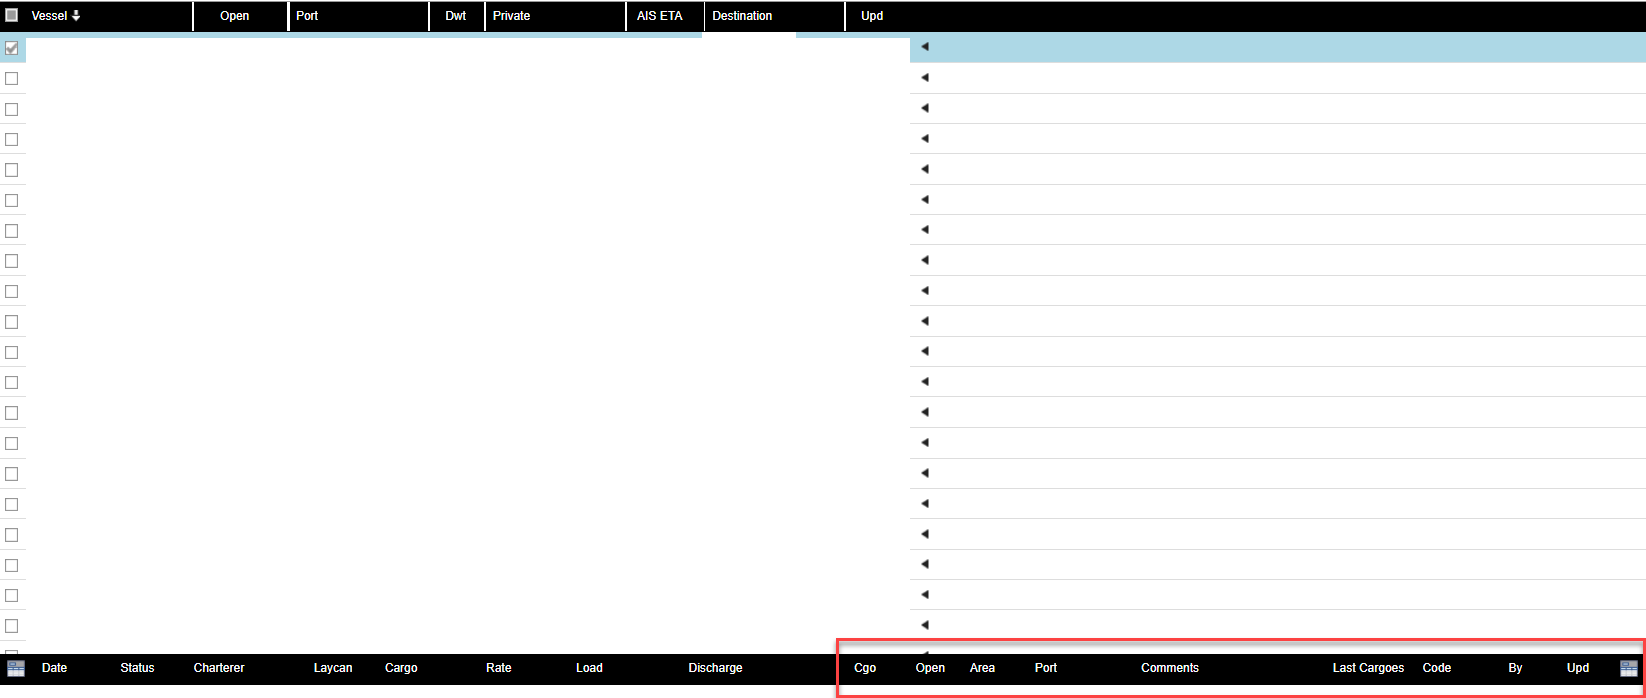Image resolution: width=1646 pixels, height=698 pixels.
Task: Sort by the Private column header
Action: (x=511, y=16)
